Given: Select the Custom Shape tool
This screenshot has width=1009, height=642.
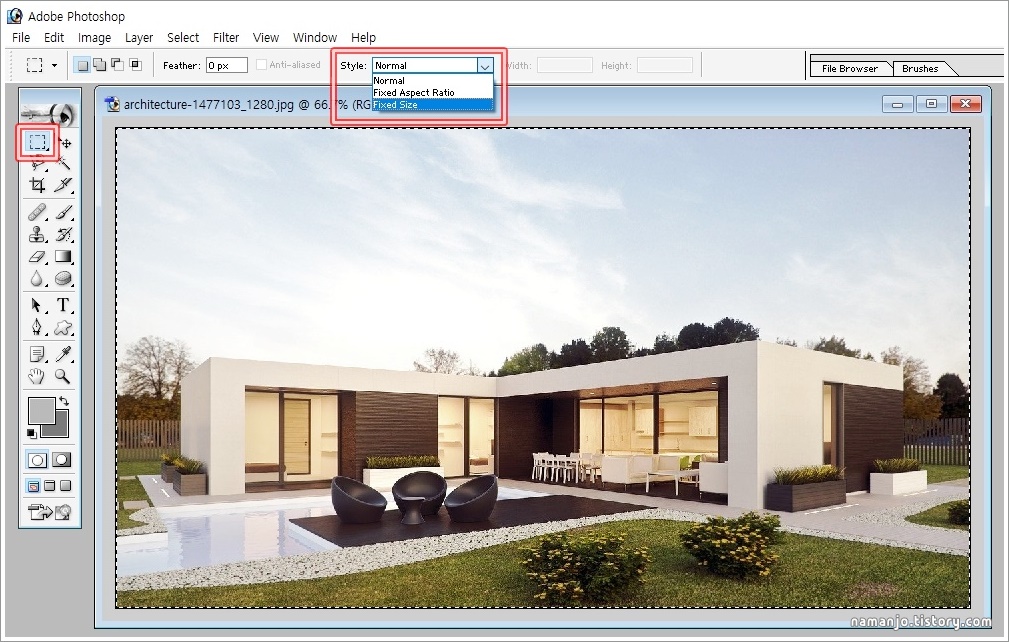Looking at the screenshot, I should [x=64, y=327].
